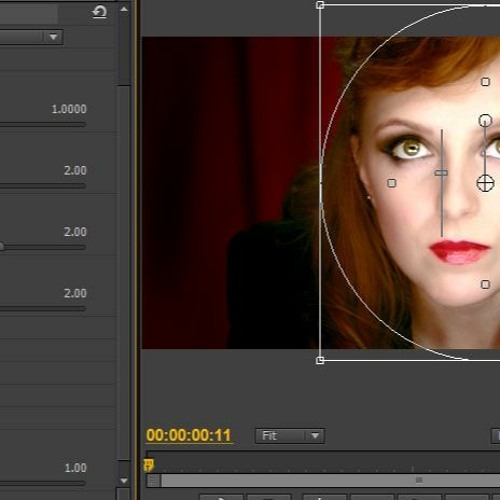Click the crosshair center point on the face
500x500 pixels.
[x=485, y=183]
